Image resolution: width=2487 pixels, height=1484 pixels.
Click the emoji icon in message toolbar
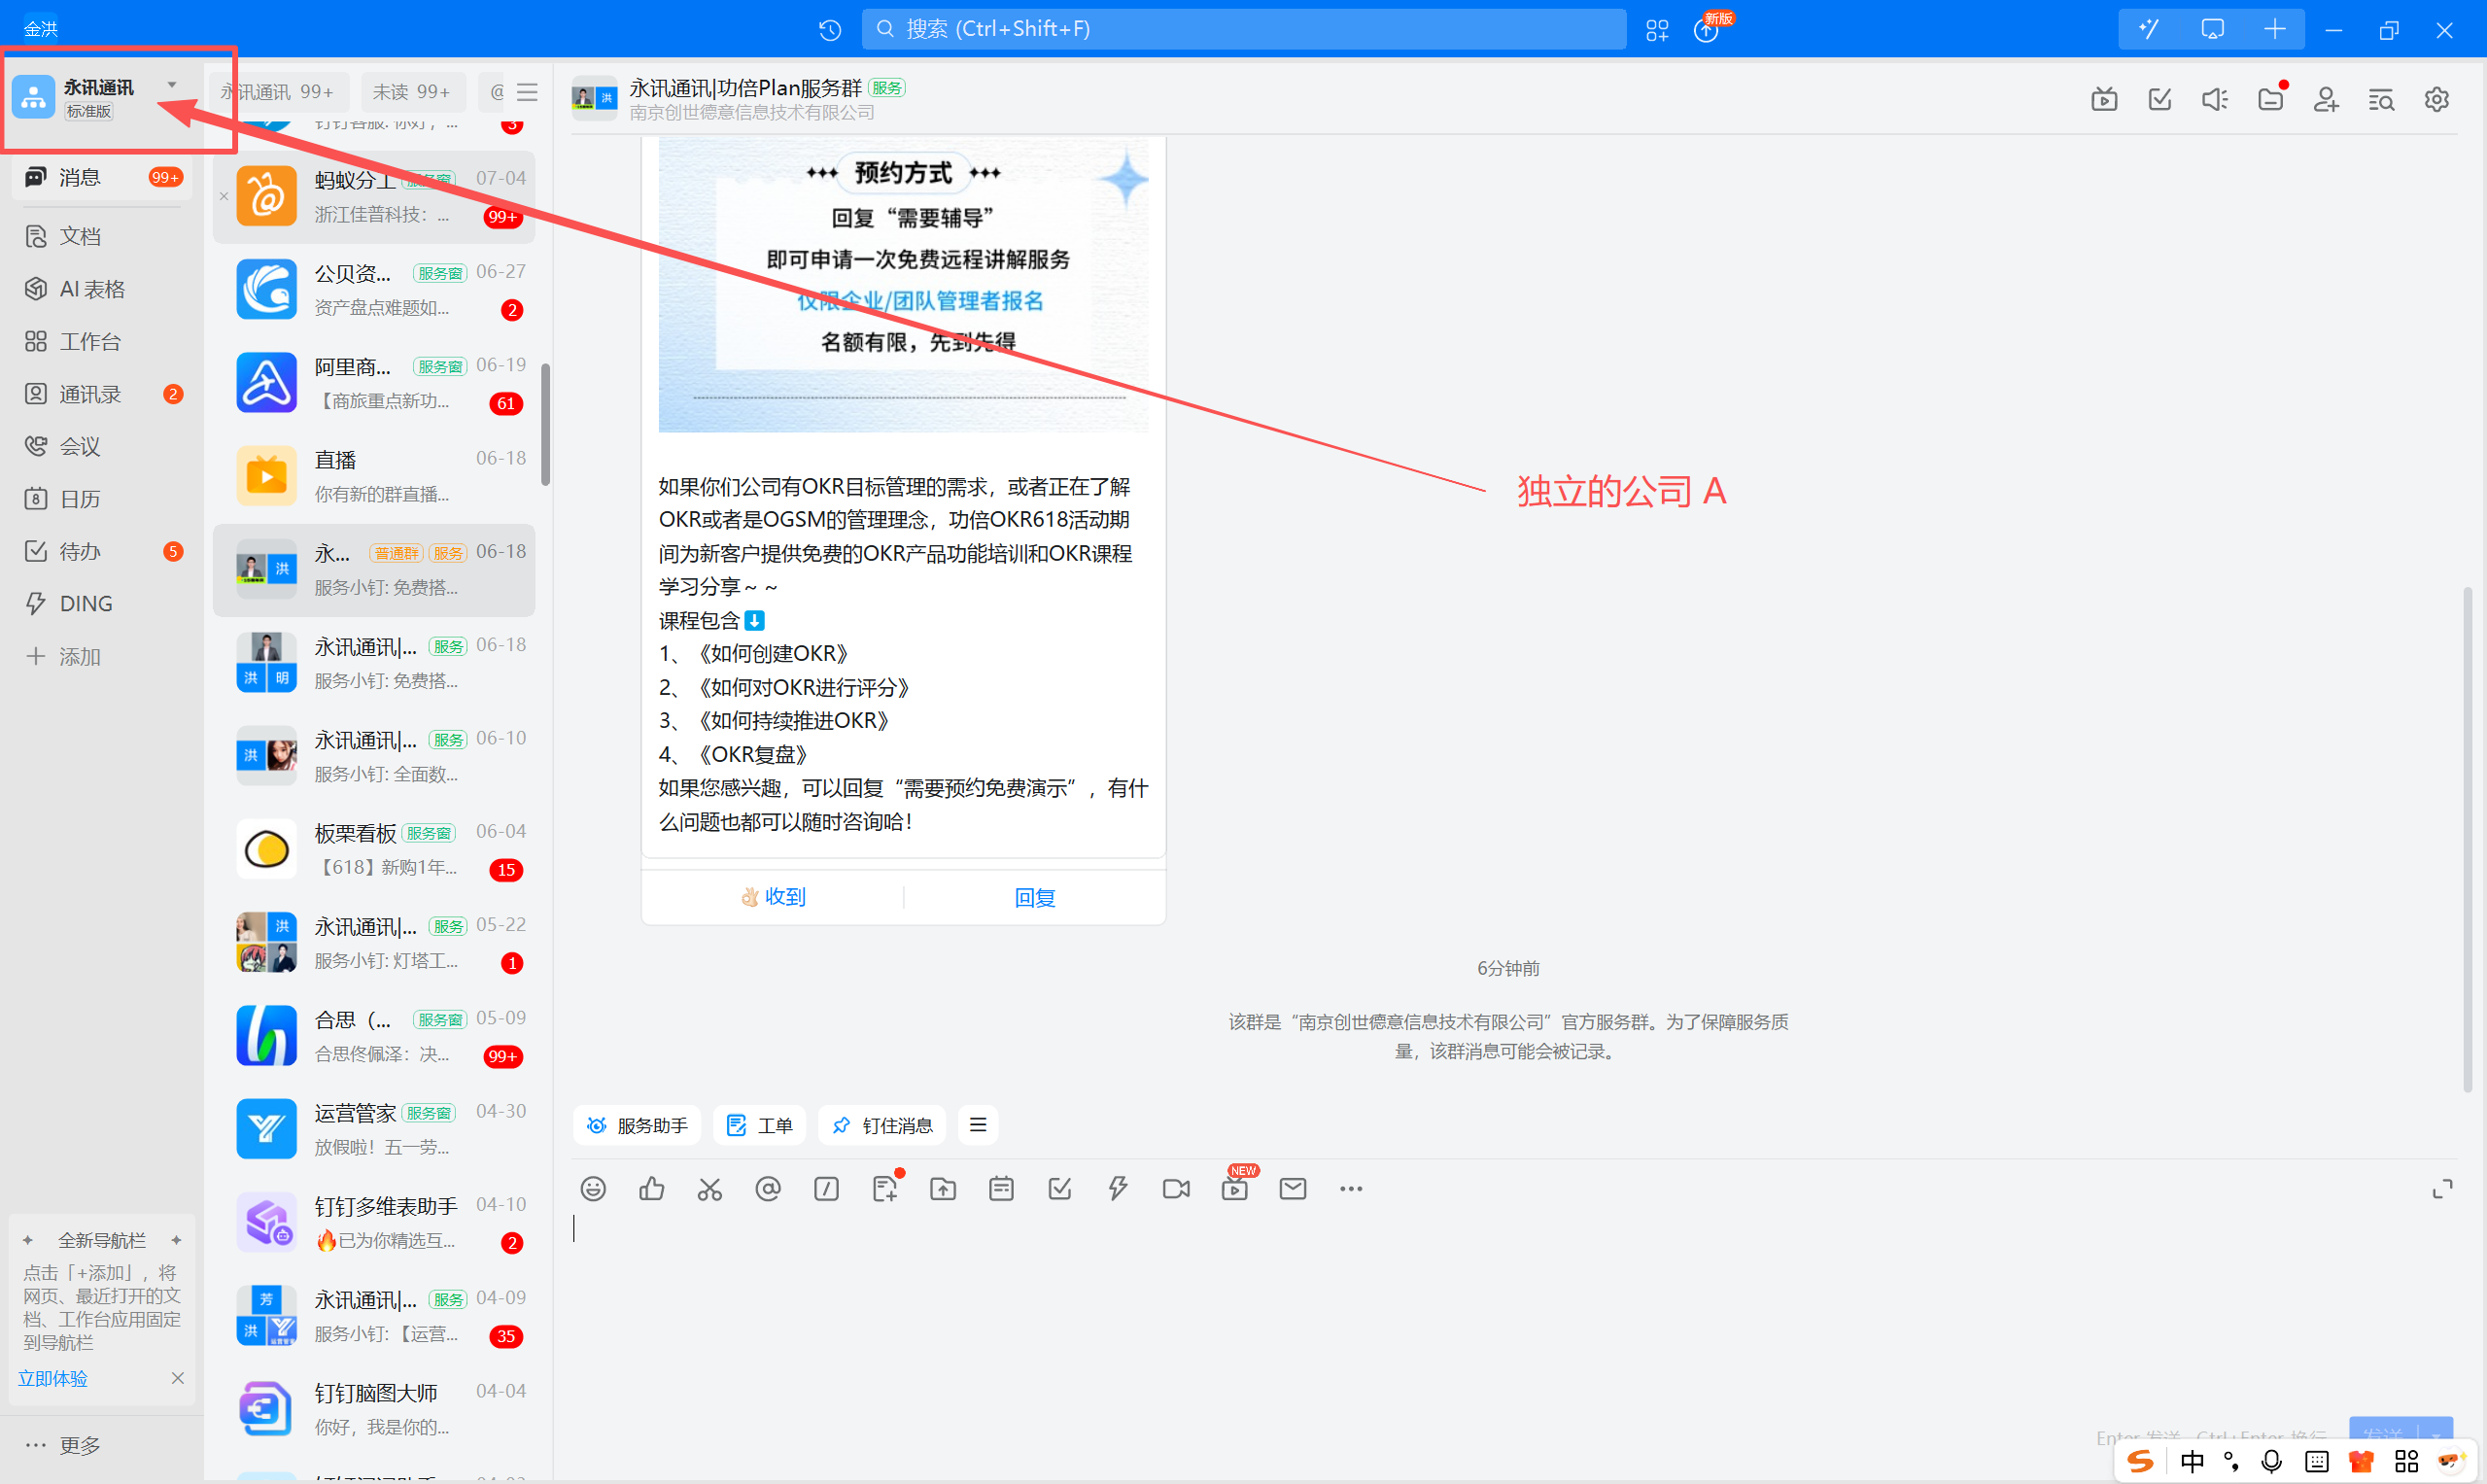click(593, 1188)
